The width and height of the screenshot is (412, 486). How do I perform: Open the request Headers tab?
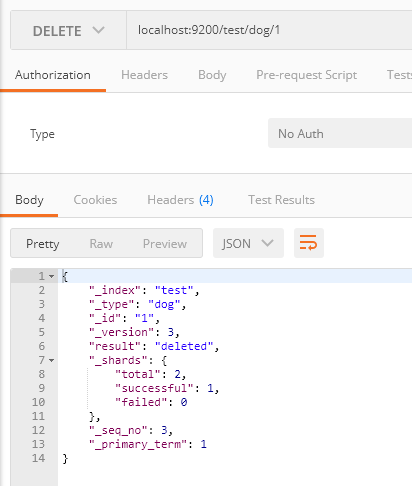pos(144,75)
